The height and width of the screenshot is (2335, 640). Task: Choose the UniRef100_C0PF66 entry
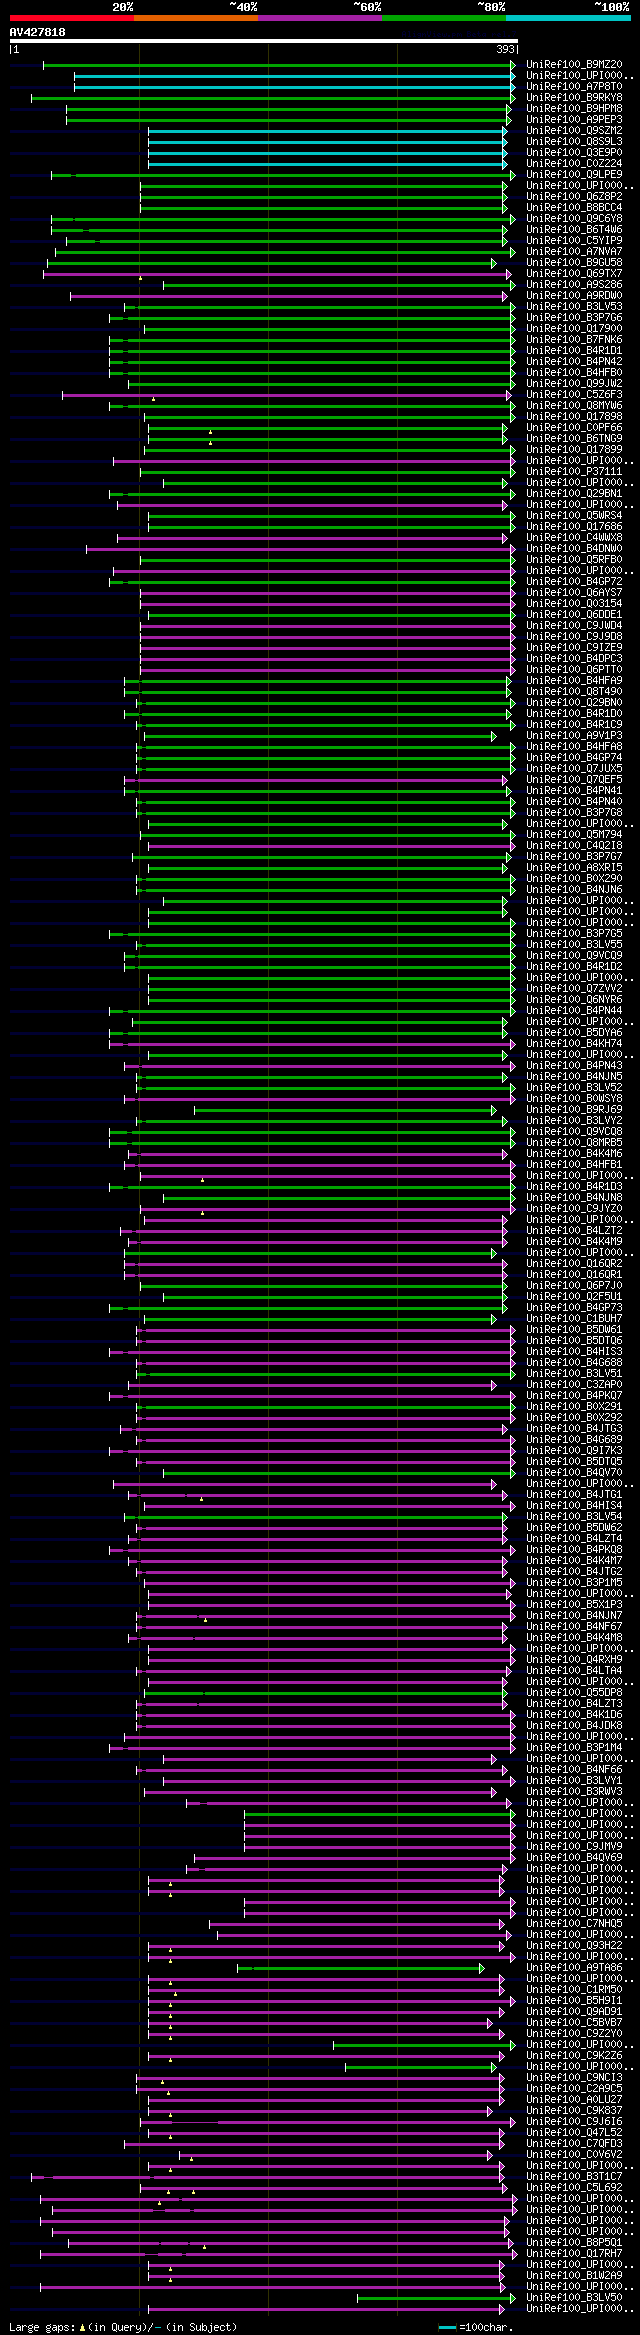(x=574, y=428)
